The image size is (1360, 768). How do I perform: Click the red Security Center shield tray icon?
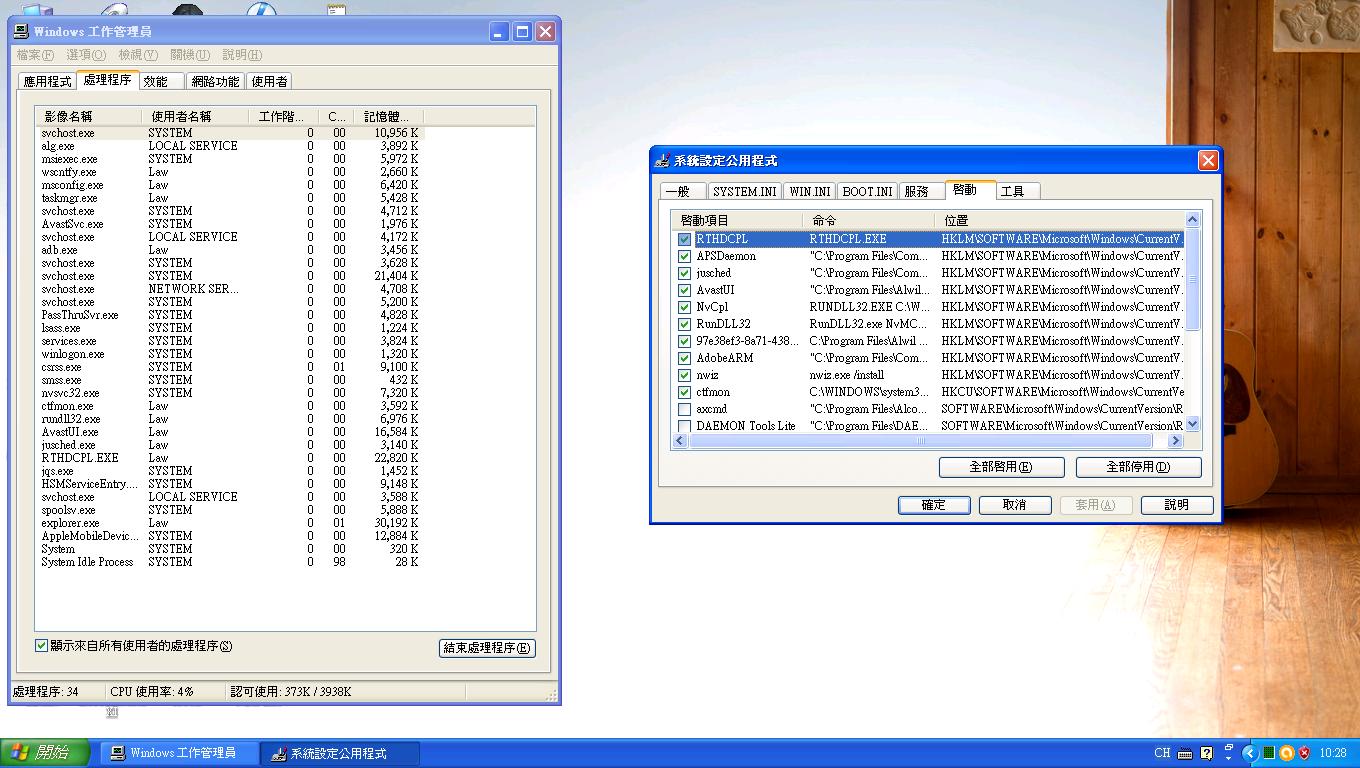[x=1304, y=753]
